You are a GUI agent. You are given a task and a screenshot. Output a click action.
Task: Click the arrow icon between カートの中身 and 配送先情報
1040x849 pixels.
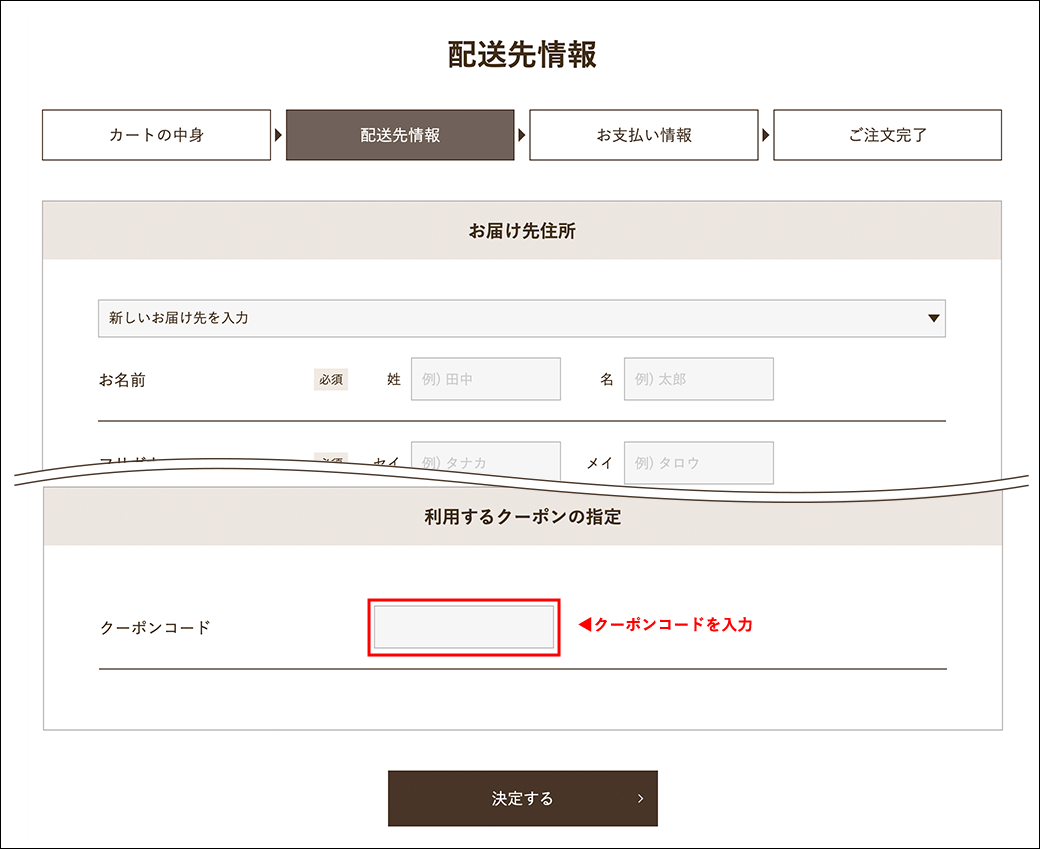(x=280, y=135)
